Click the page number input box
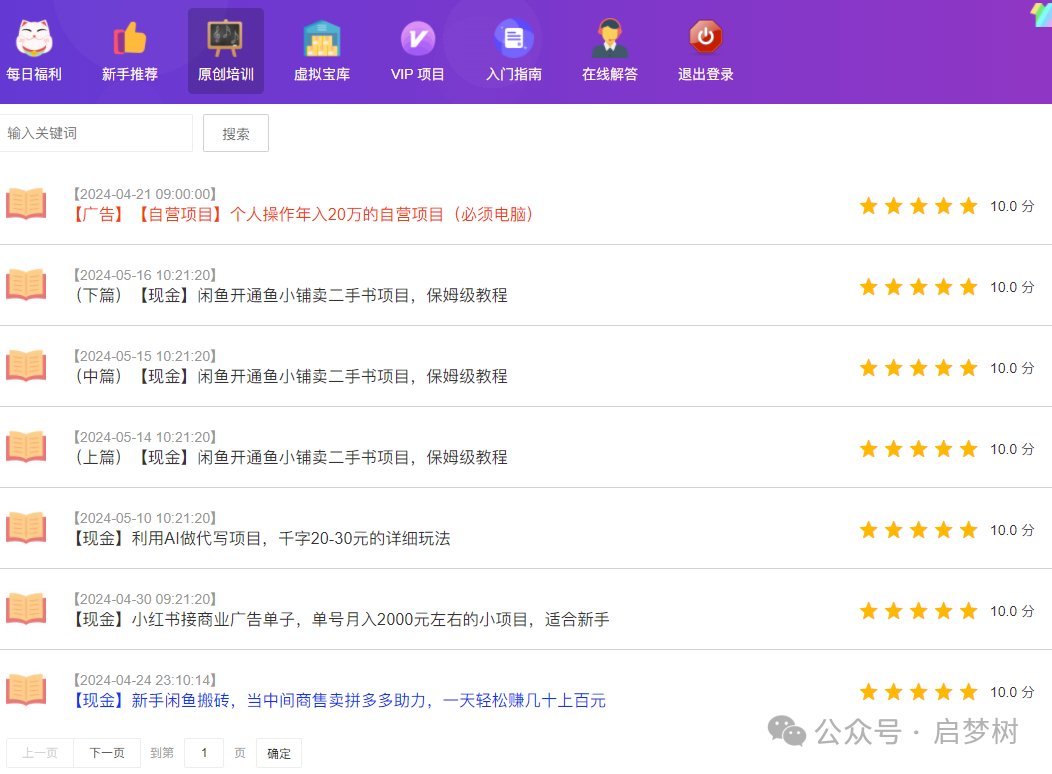This screenshot has width=1052, height=774. (x=204, y=753)
